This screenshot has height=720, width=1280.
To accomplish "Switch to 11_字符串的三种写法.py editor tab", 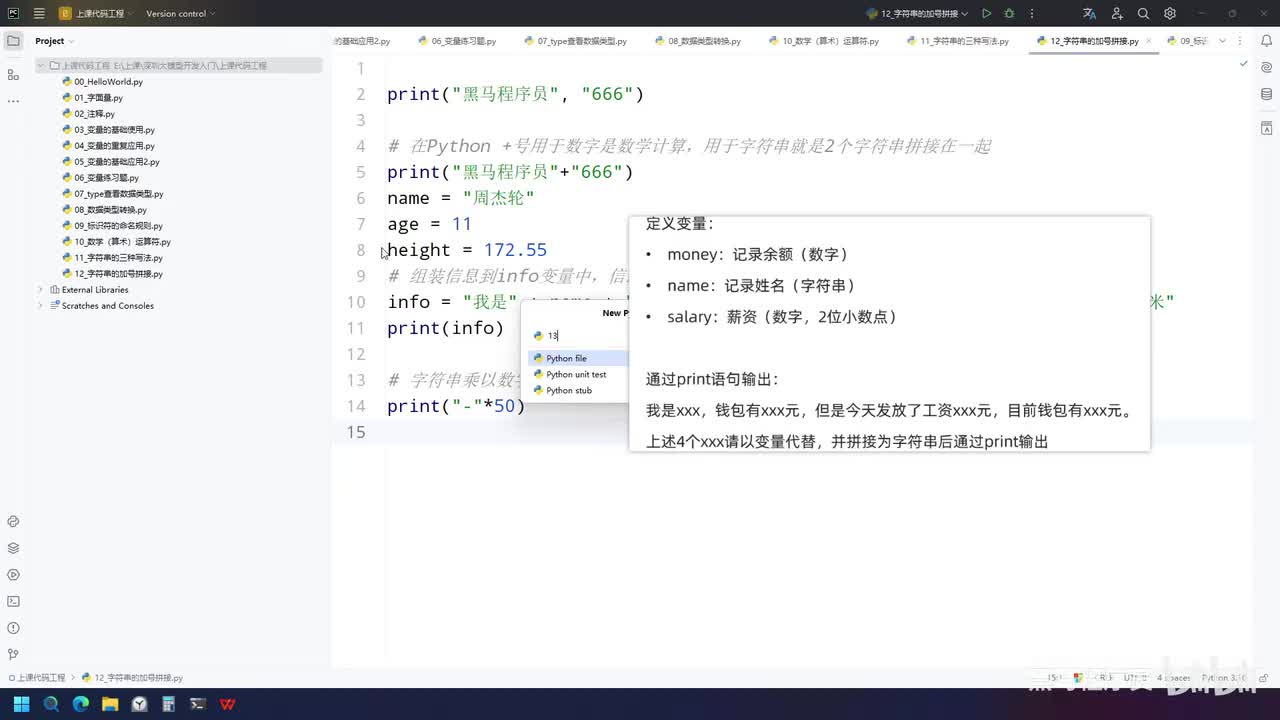I will [x=957, y=41].
